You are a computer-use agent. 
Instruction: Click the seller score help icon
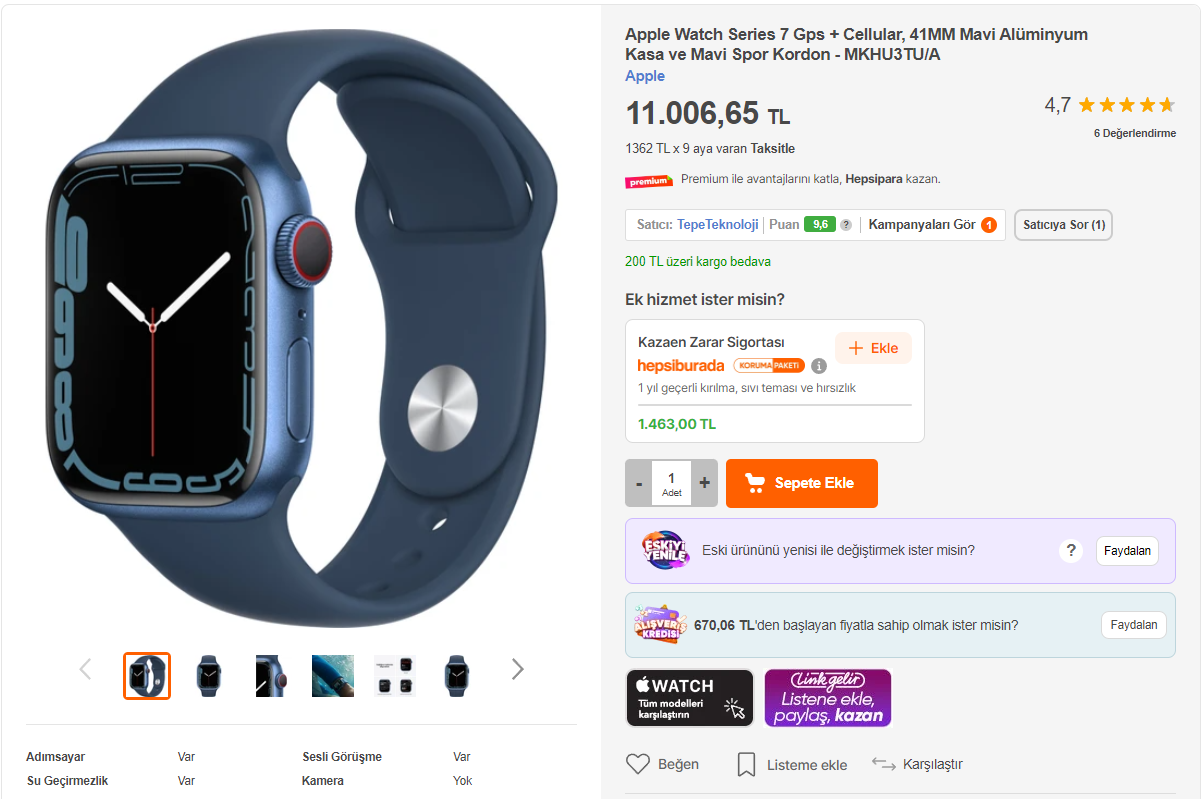coord(846,225)
